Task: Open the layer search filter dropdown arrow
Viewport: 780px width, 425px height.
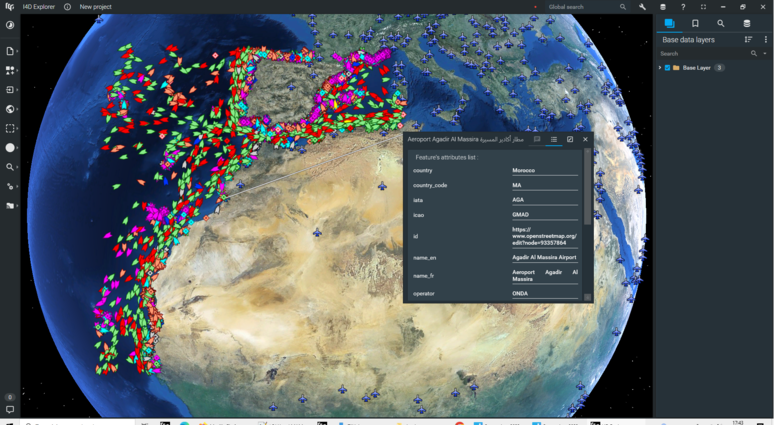Action: [765, 53]
